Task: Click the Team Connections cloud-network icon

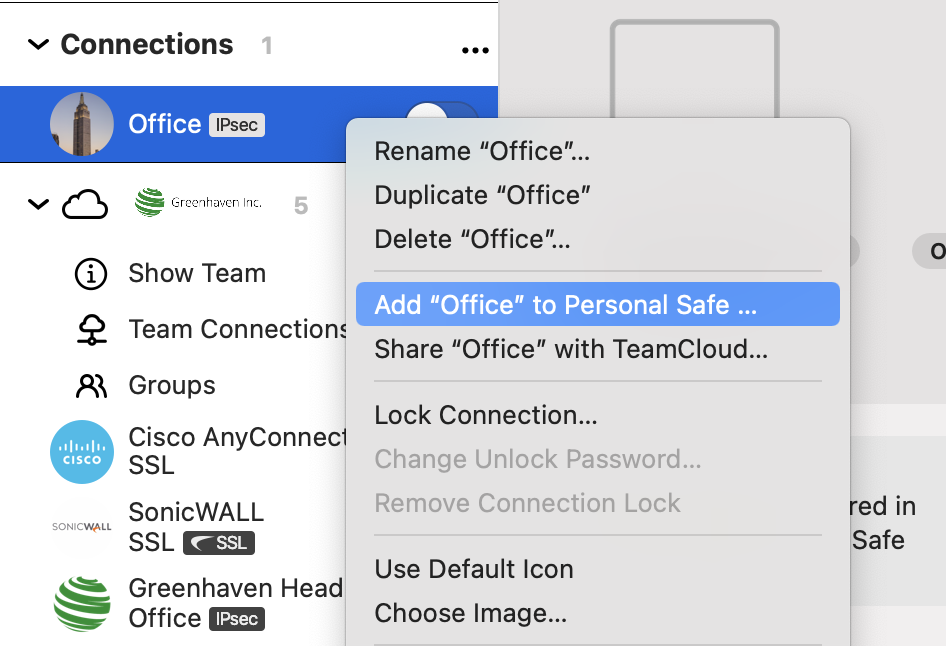Action: coord(92,330)
